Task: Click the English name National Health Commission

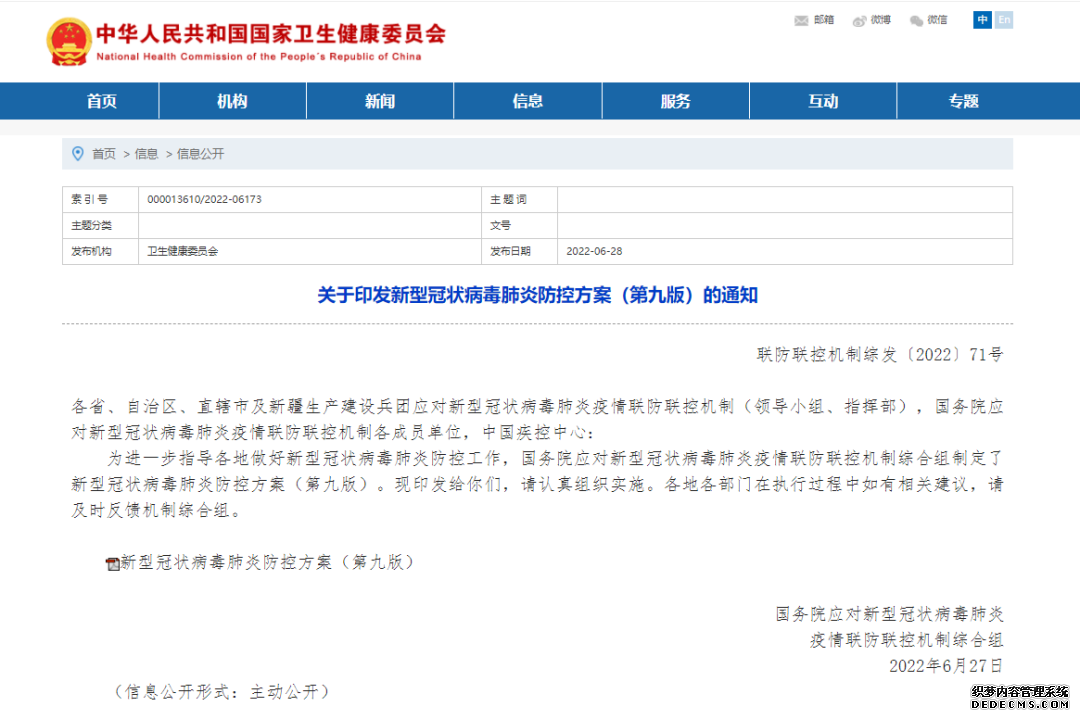Action: (x=259, y=56)
